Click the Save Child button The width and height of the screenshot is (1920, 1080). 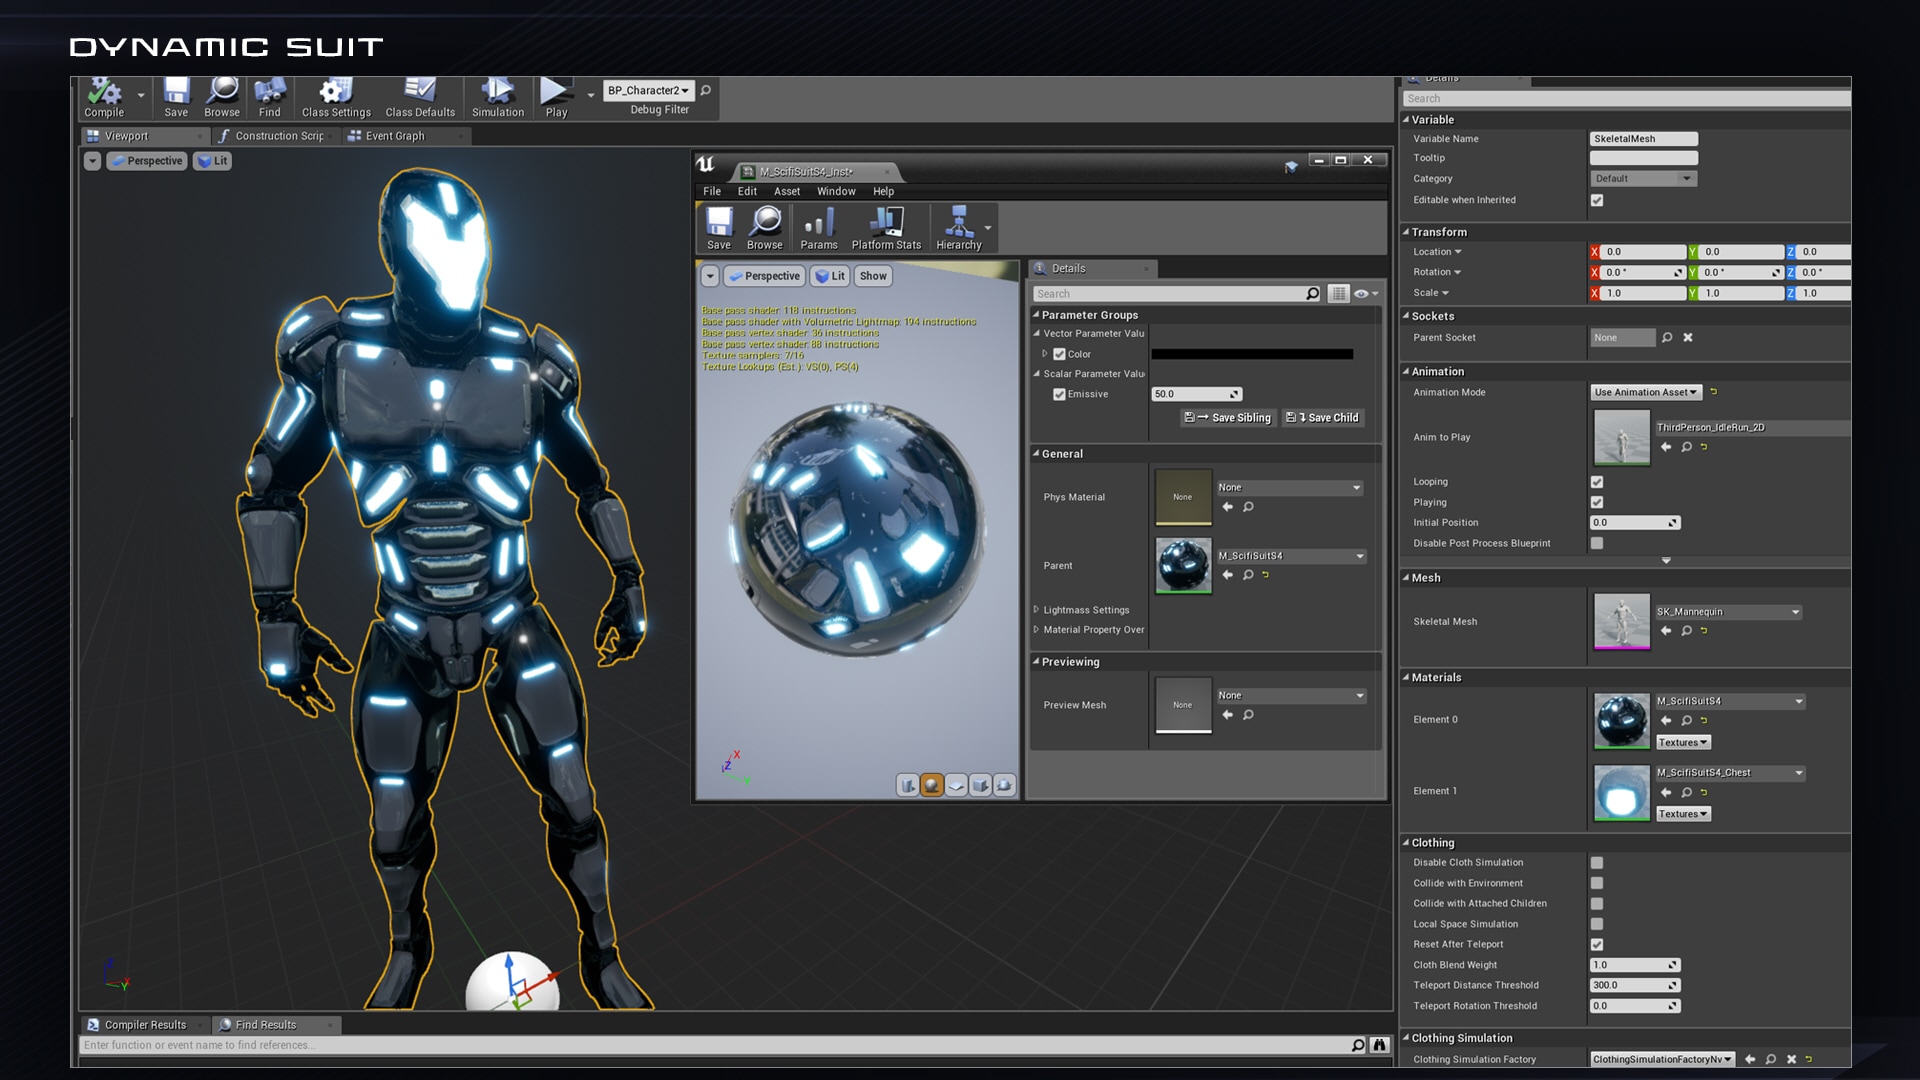pos(1322,417)
